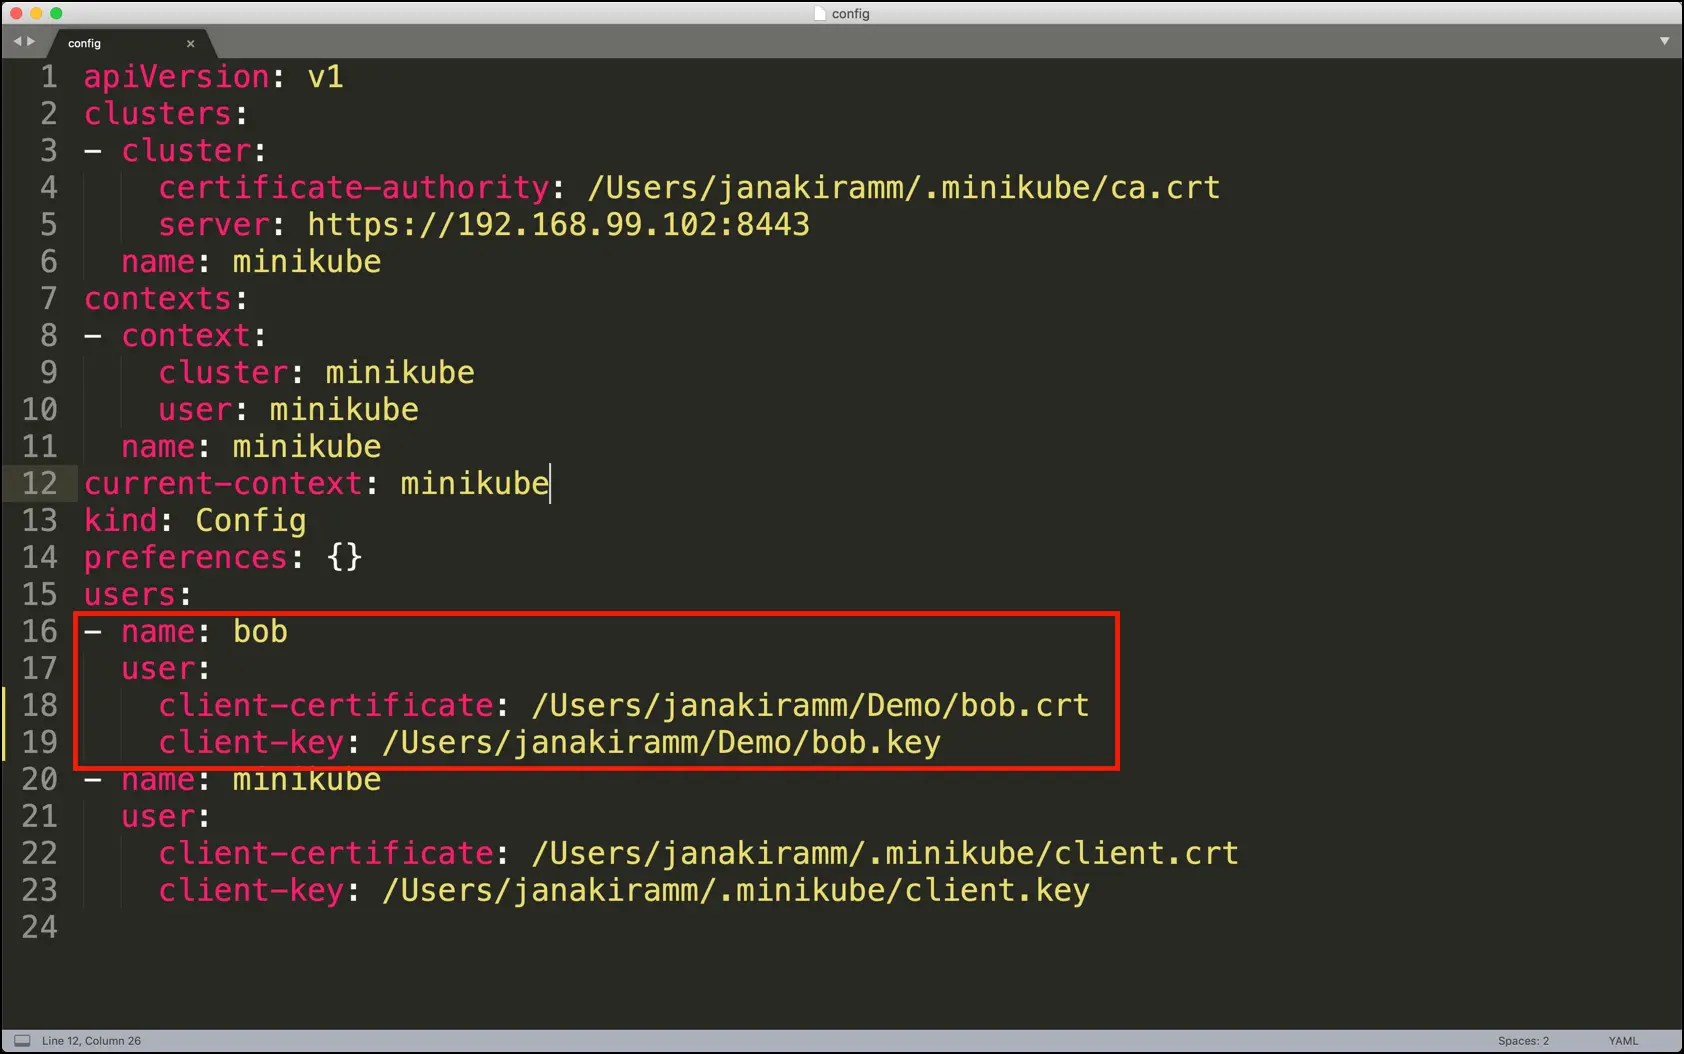Click the panel switcher icon in status bar
This screenshot has height=1054, width=1684.
(x=22, y=1041)
